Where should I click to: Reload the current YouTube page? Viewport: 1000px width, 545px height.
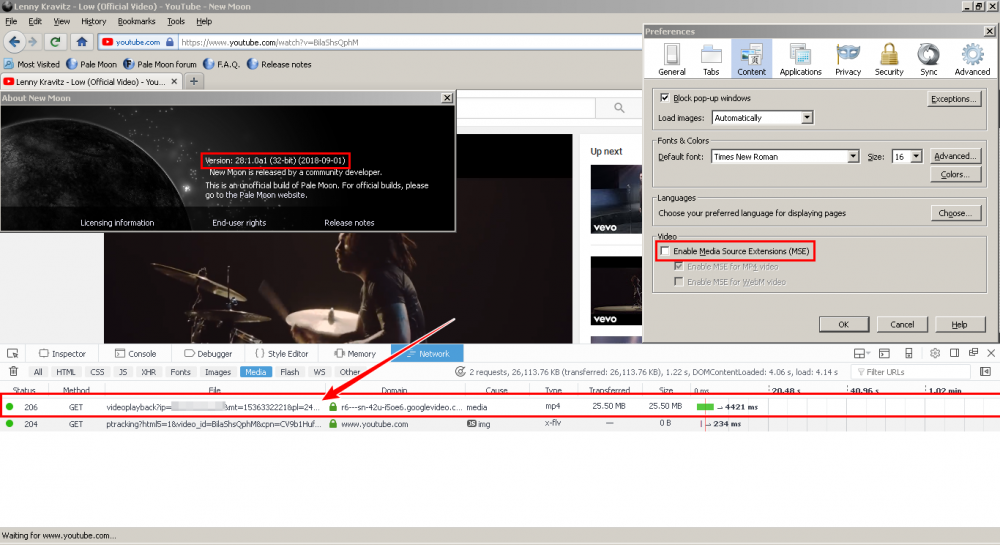click(x=55, y=42)
